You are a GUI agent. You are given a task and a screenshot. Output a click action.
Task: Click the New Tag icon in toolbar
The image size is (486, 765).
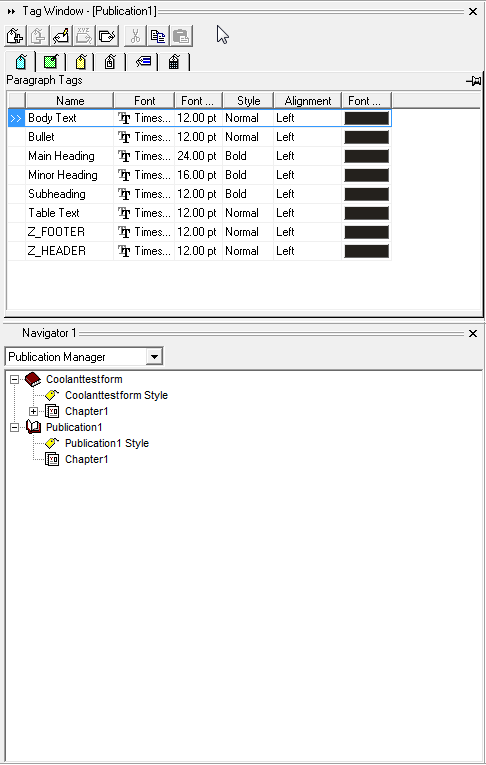tap(15, 36)
